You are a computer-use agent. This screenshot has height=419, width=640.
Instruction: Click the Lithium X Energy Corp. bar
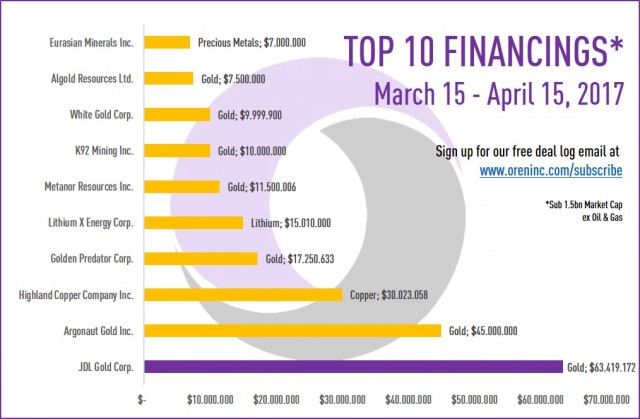tap(193, 223)
